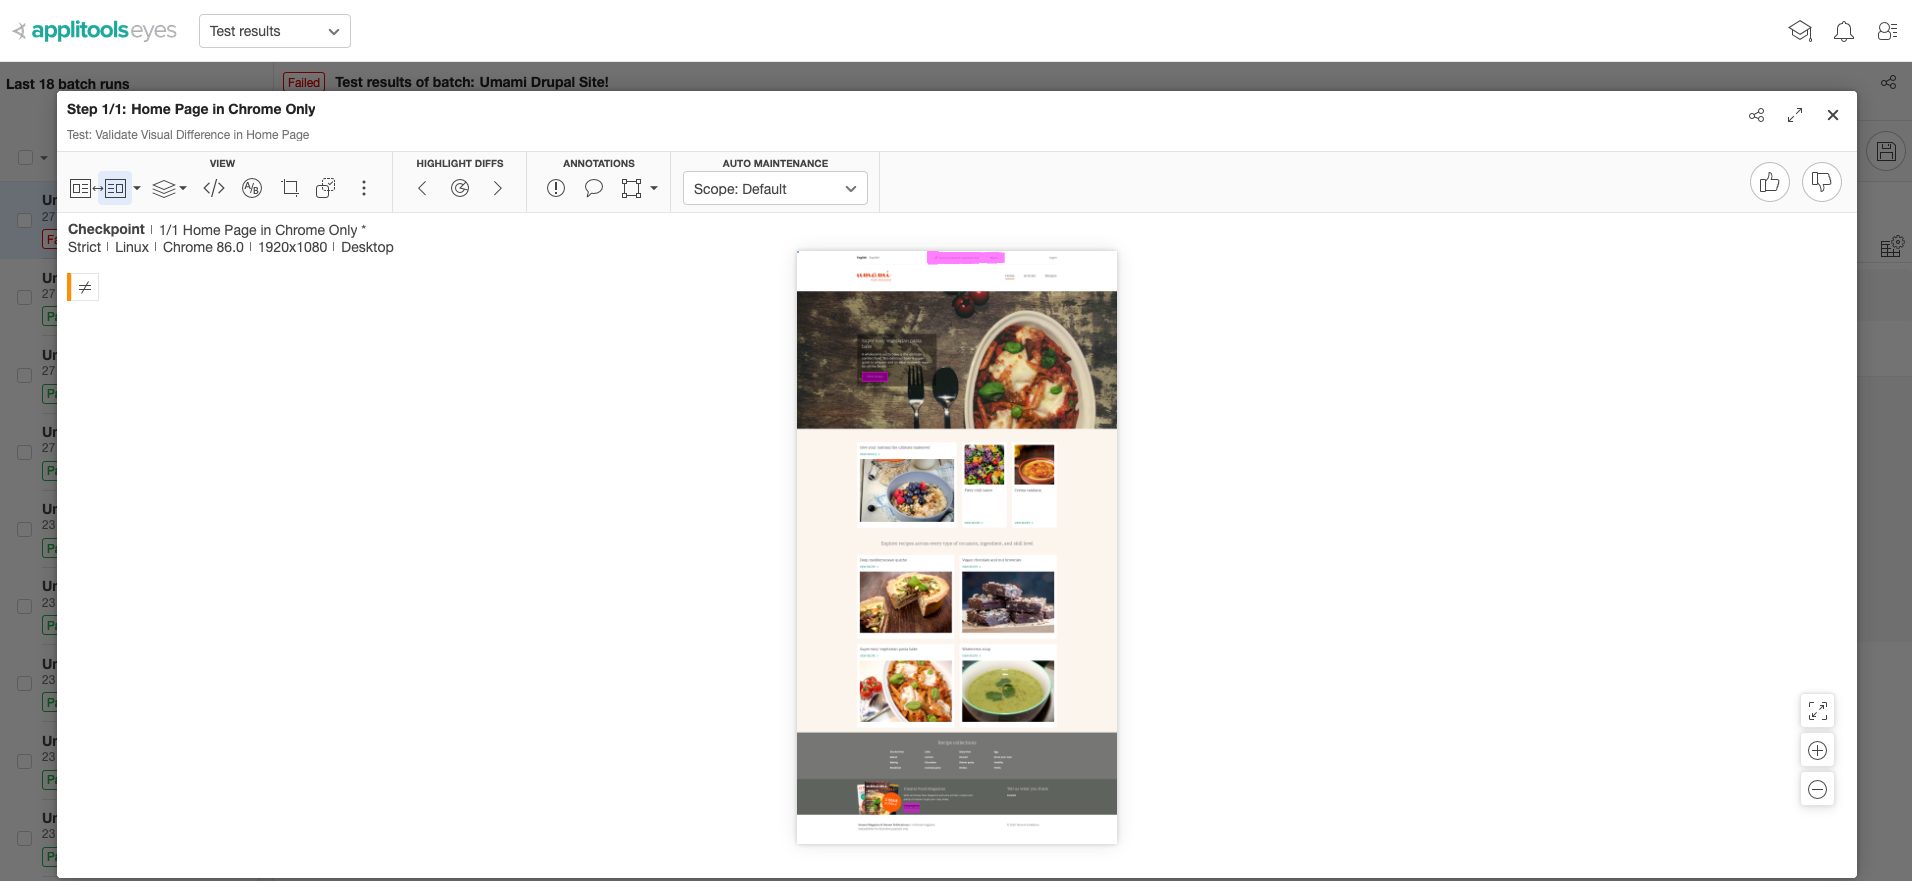Click the Umami home page screenshot thumbnail
1912x881 pixels.
point(956,546)
